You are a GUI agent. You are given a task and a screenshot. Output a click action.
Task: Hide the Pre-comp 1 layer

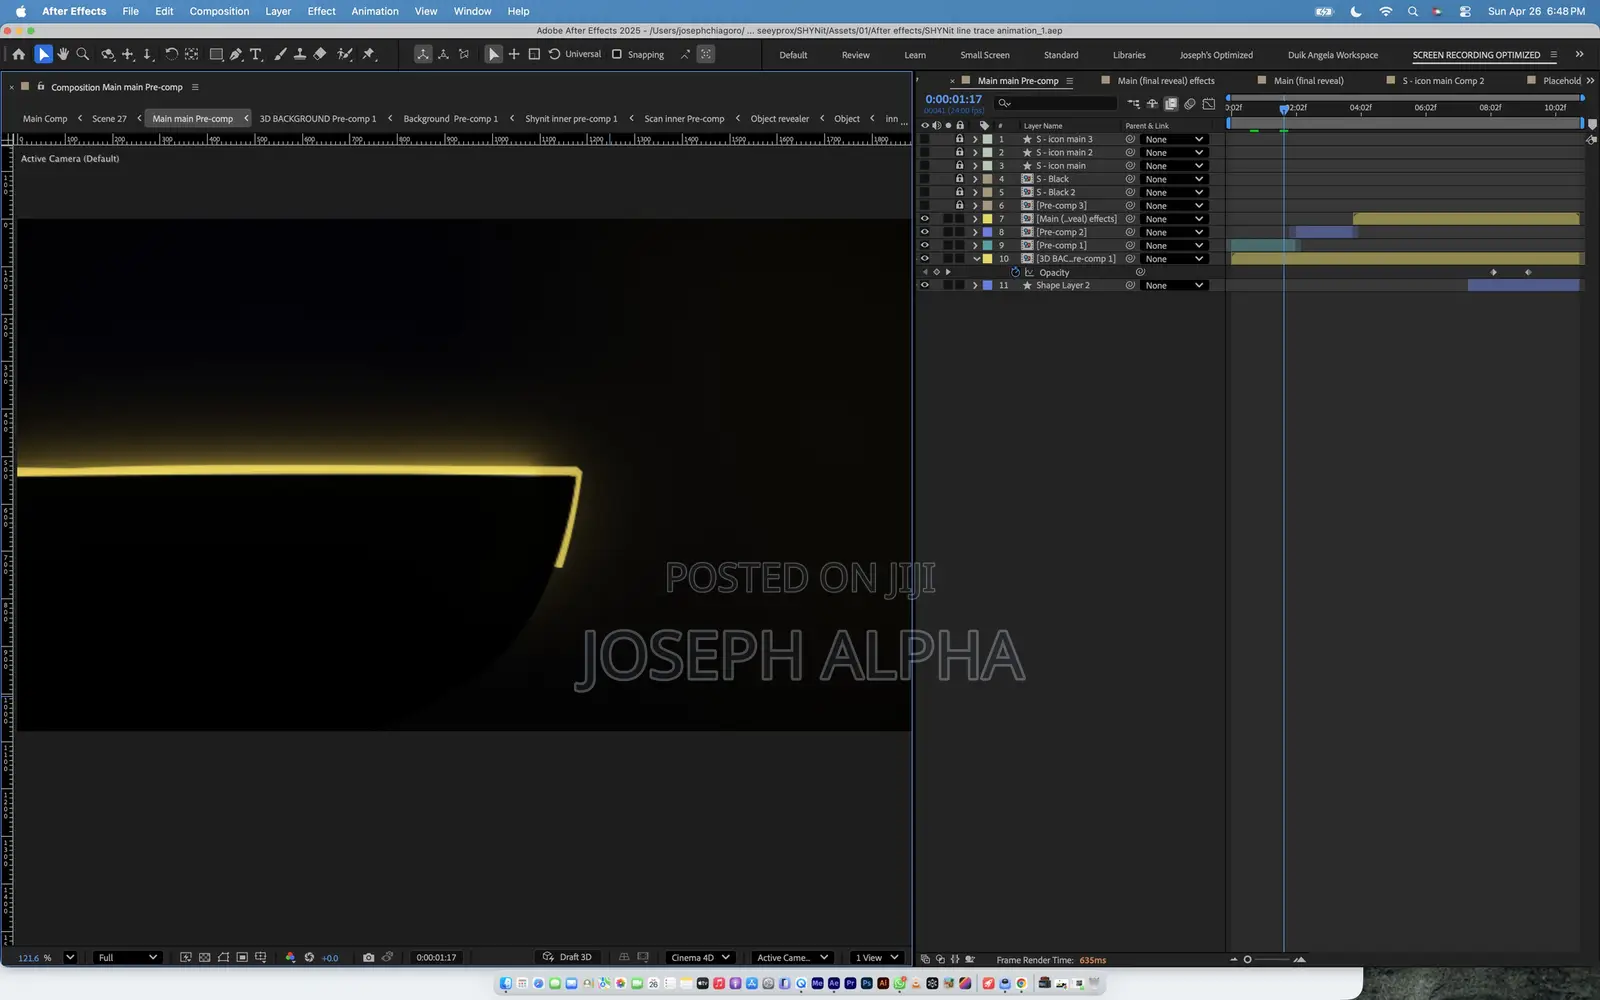[924, 245]
